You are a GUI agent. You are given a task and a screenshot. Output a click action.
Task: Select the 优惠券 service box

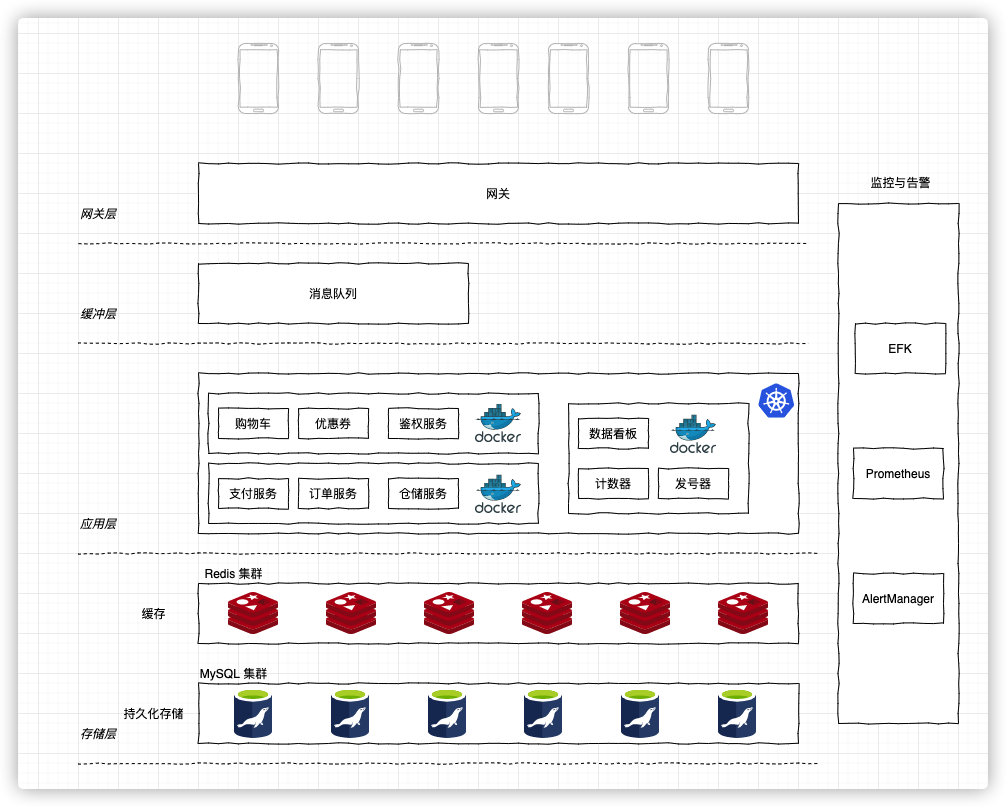(x=333, y=424)
